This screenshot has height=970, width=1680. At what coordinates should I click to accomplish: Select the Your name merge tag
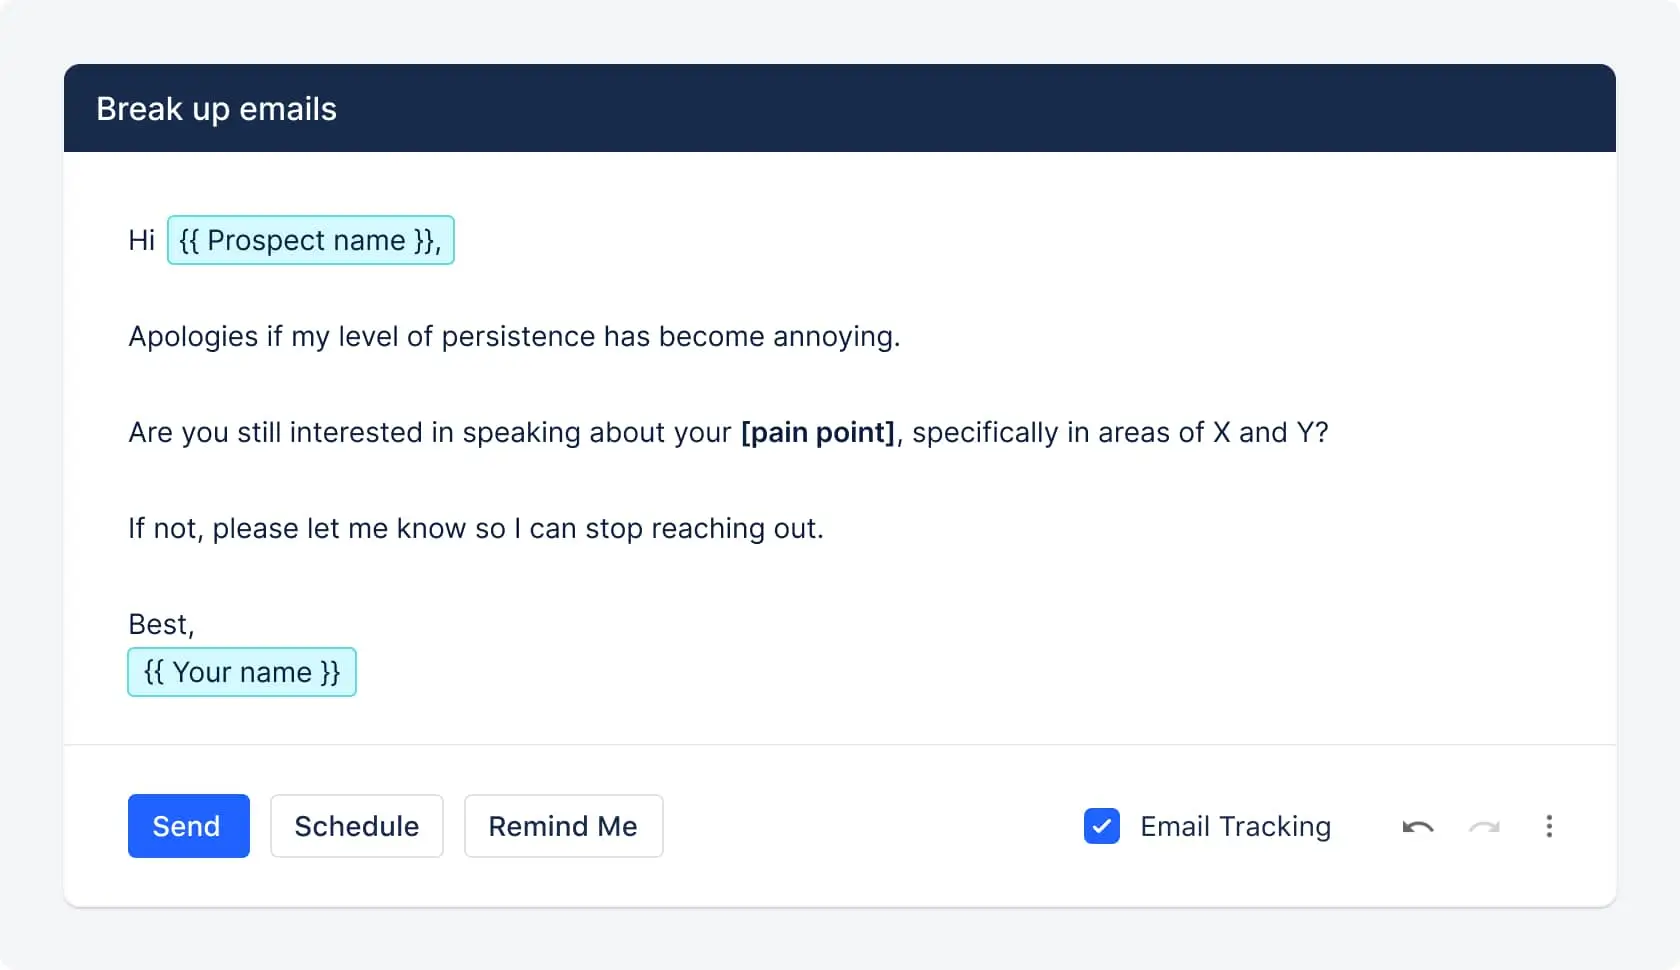point(242,672)
